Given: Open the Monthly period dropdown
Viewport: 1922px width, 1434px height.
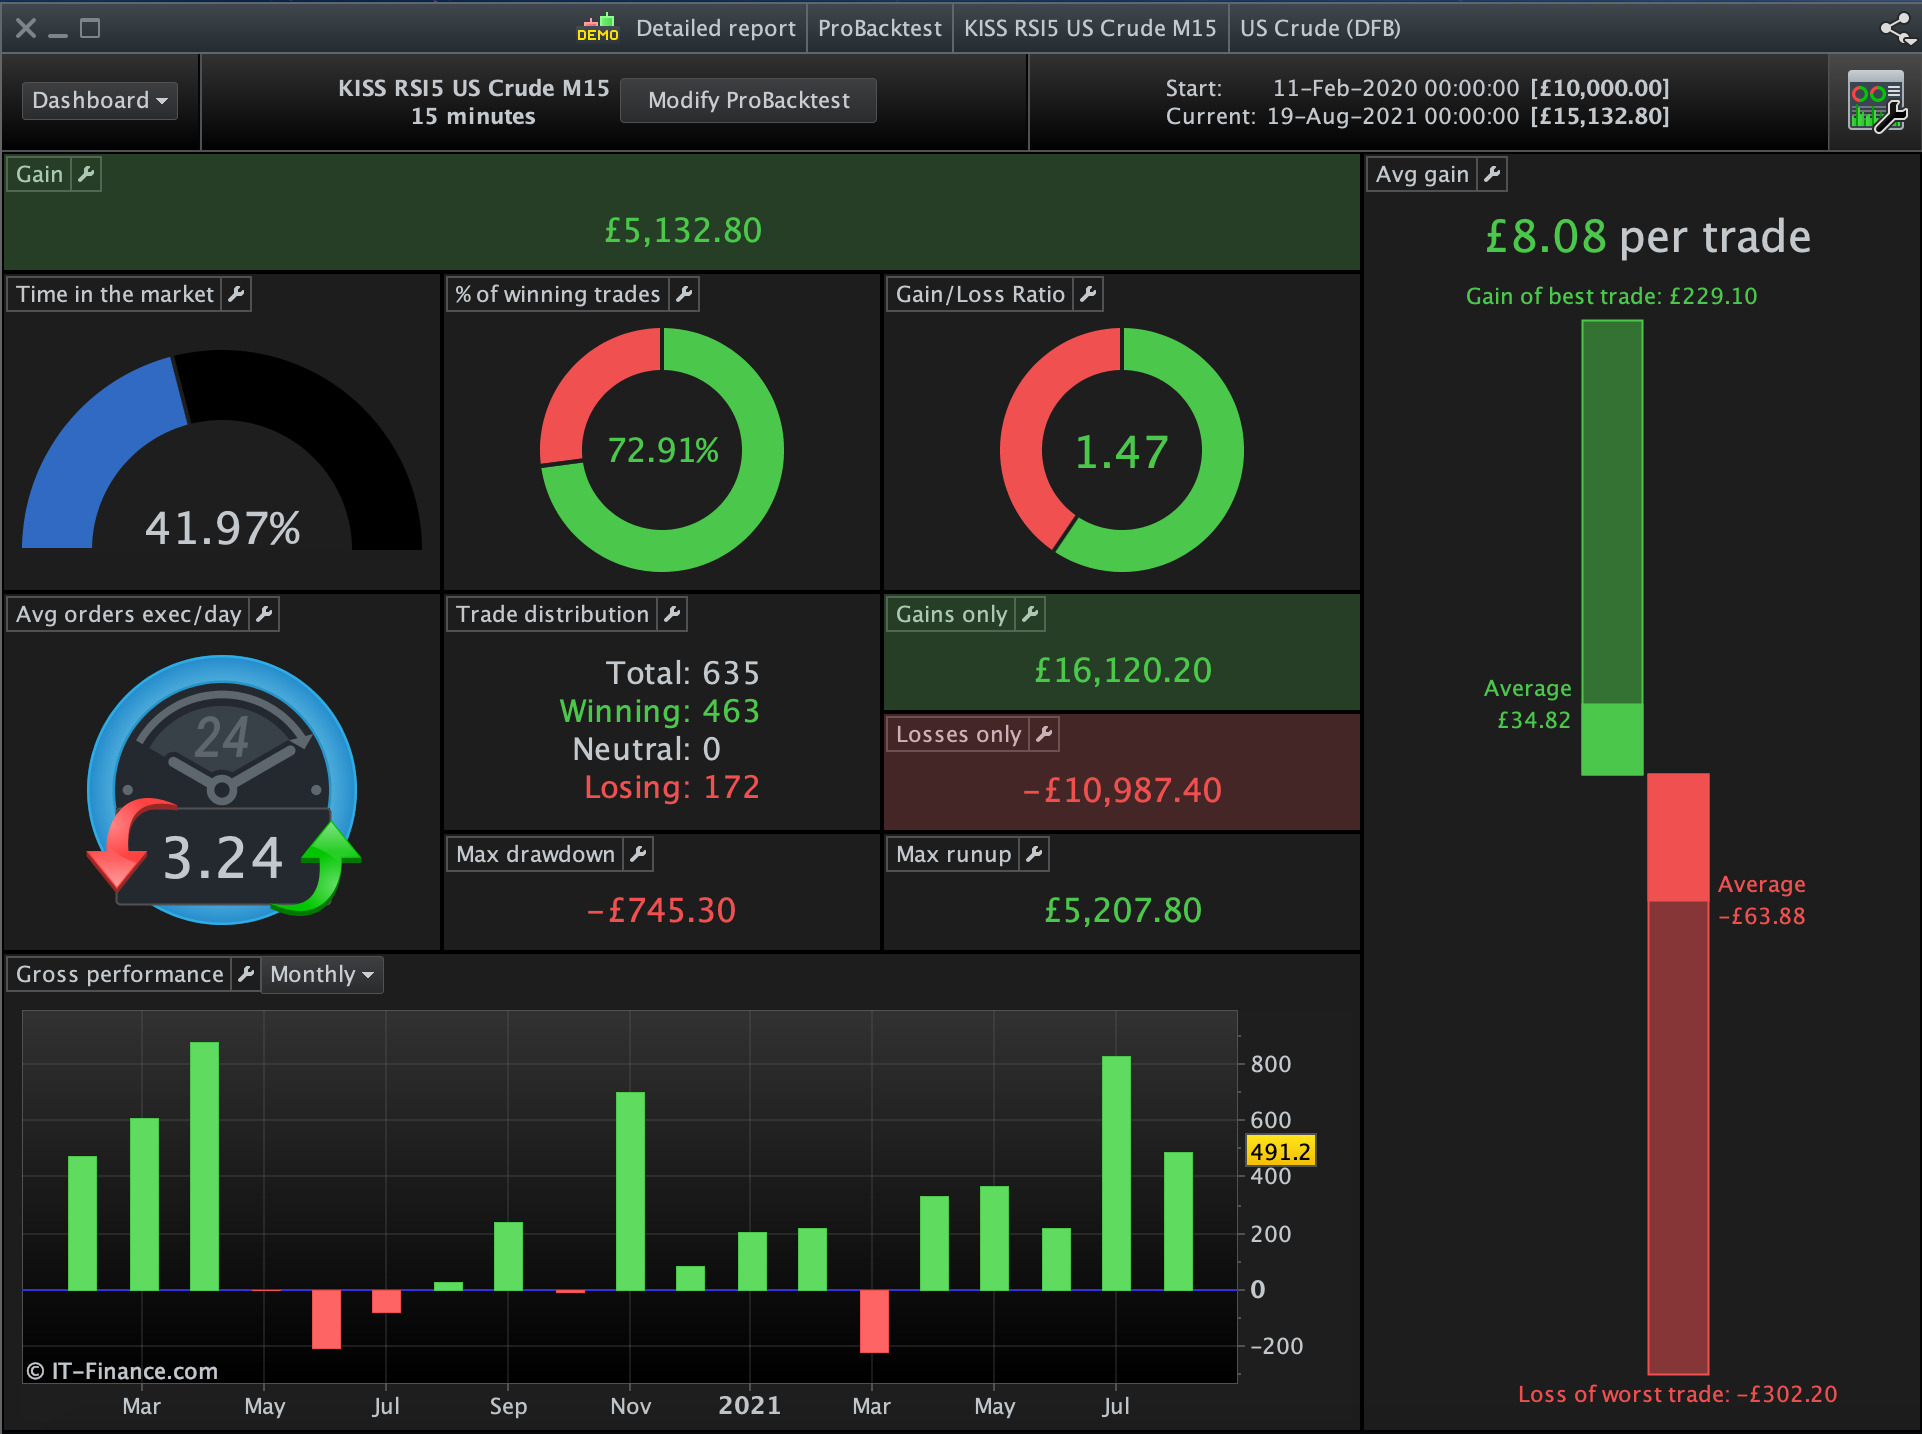Looking at the screenshot, I should (x=321, y=974).
